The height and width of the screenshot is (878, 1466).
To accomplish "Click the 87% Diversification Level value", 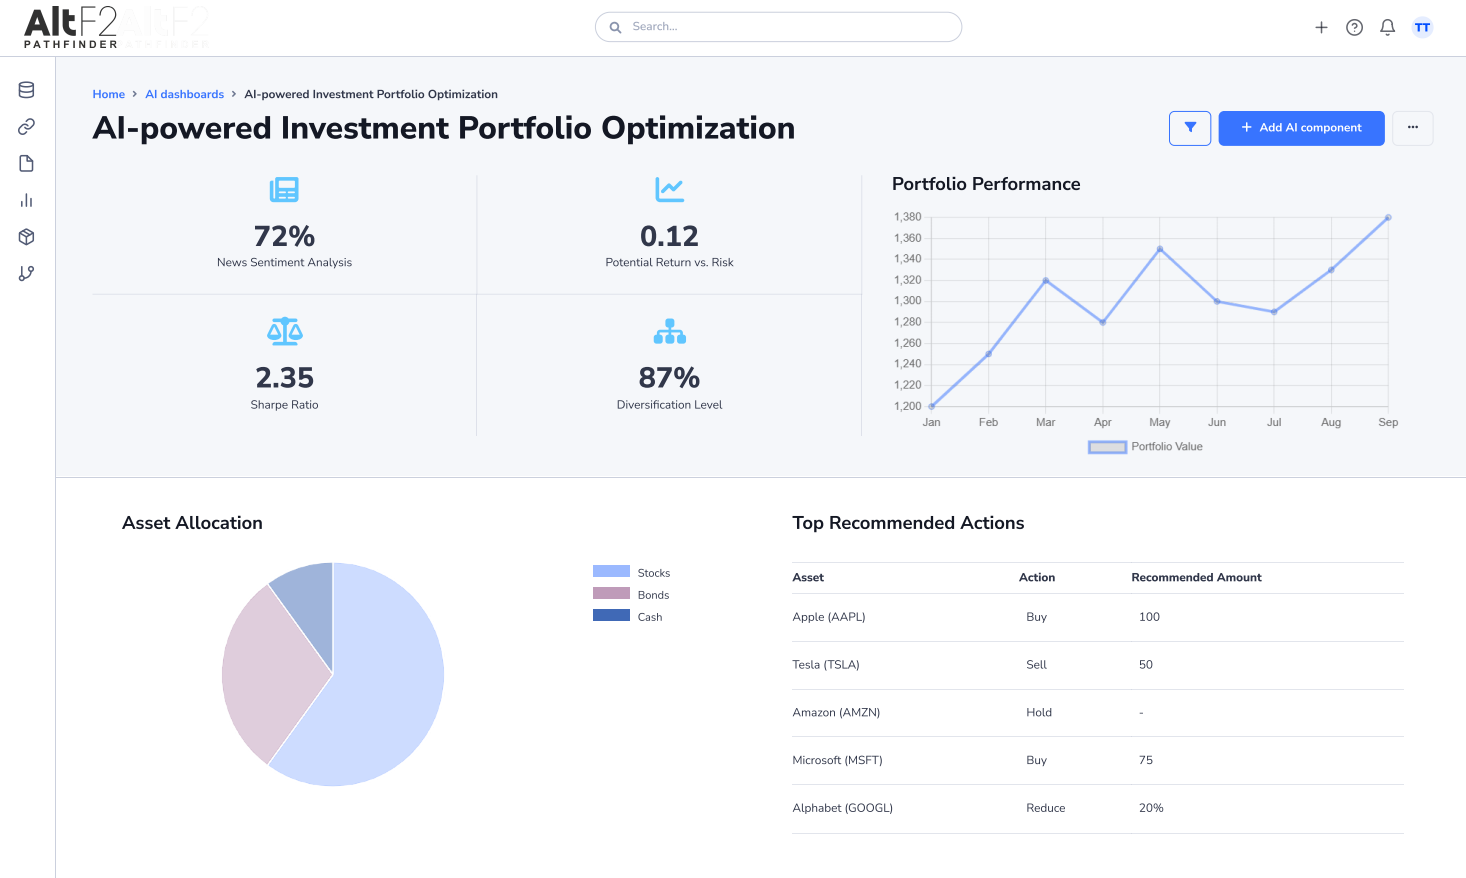I will click(x=669, y=378).
